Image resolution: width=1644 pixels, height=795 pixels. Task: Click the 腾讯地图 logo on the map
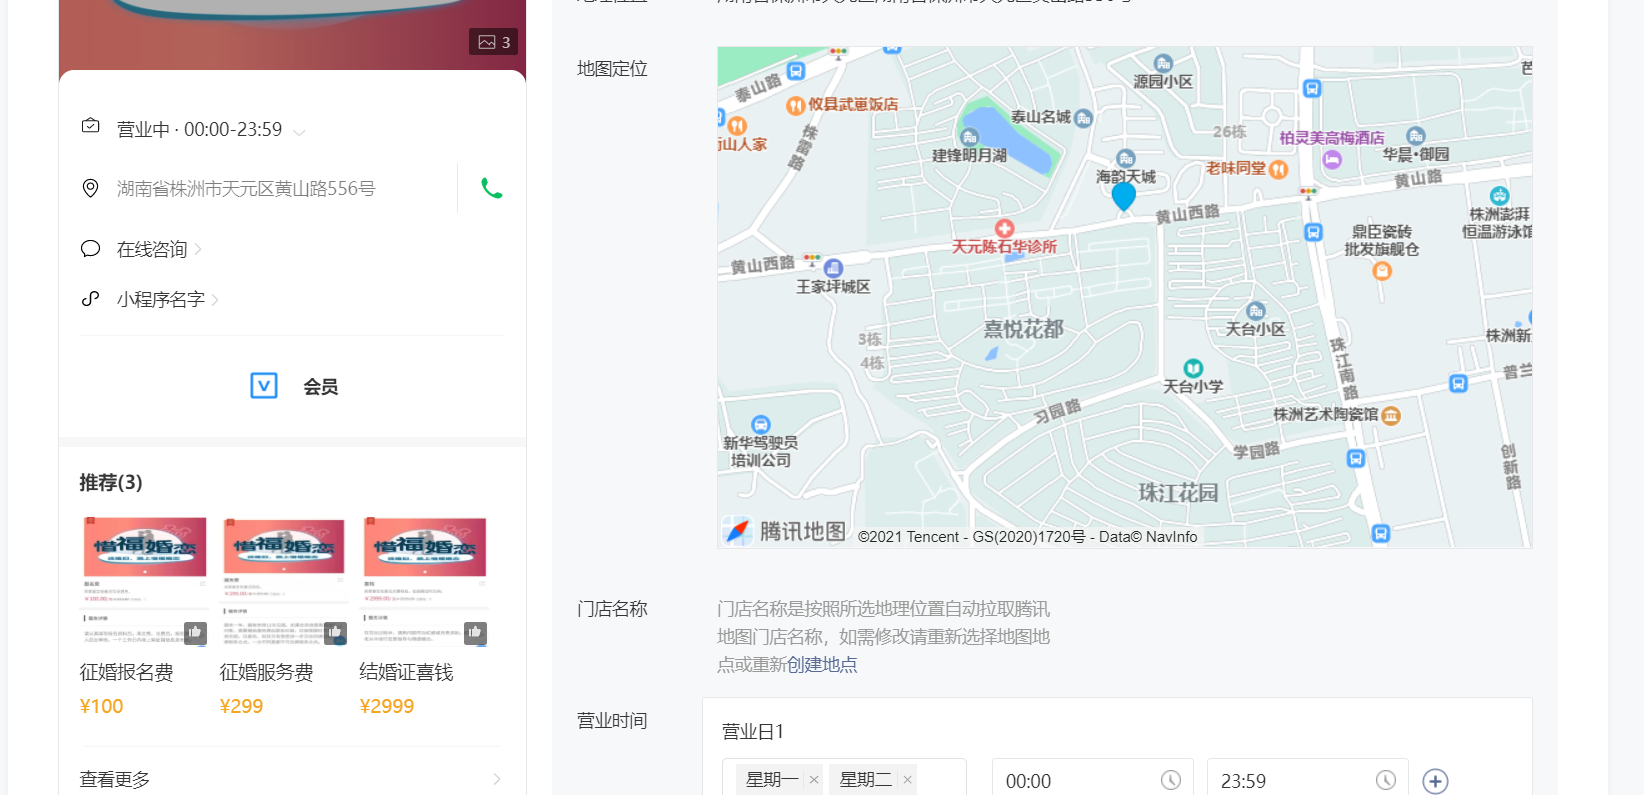[785, 531]
